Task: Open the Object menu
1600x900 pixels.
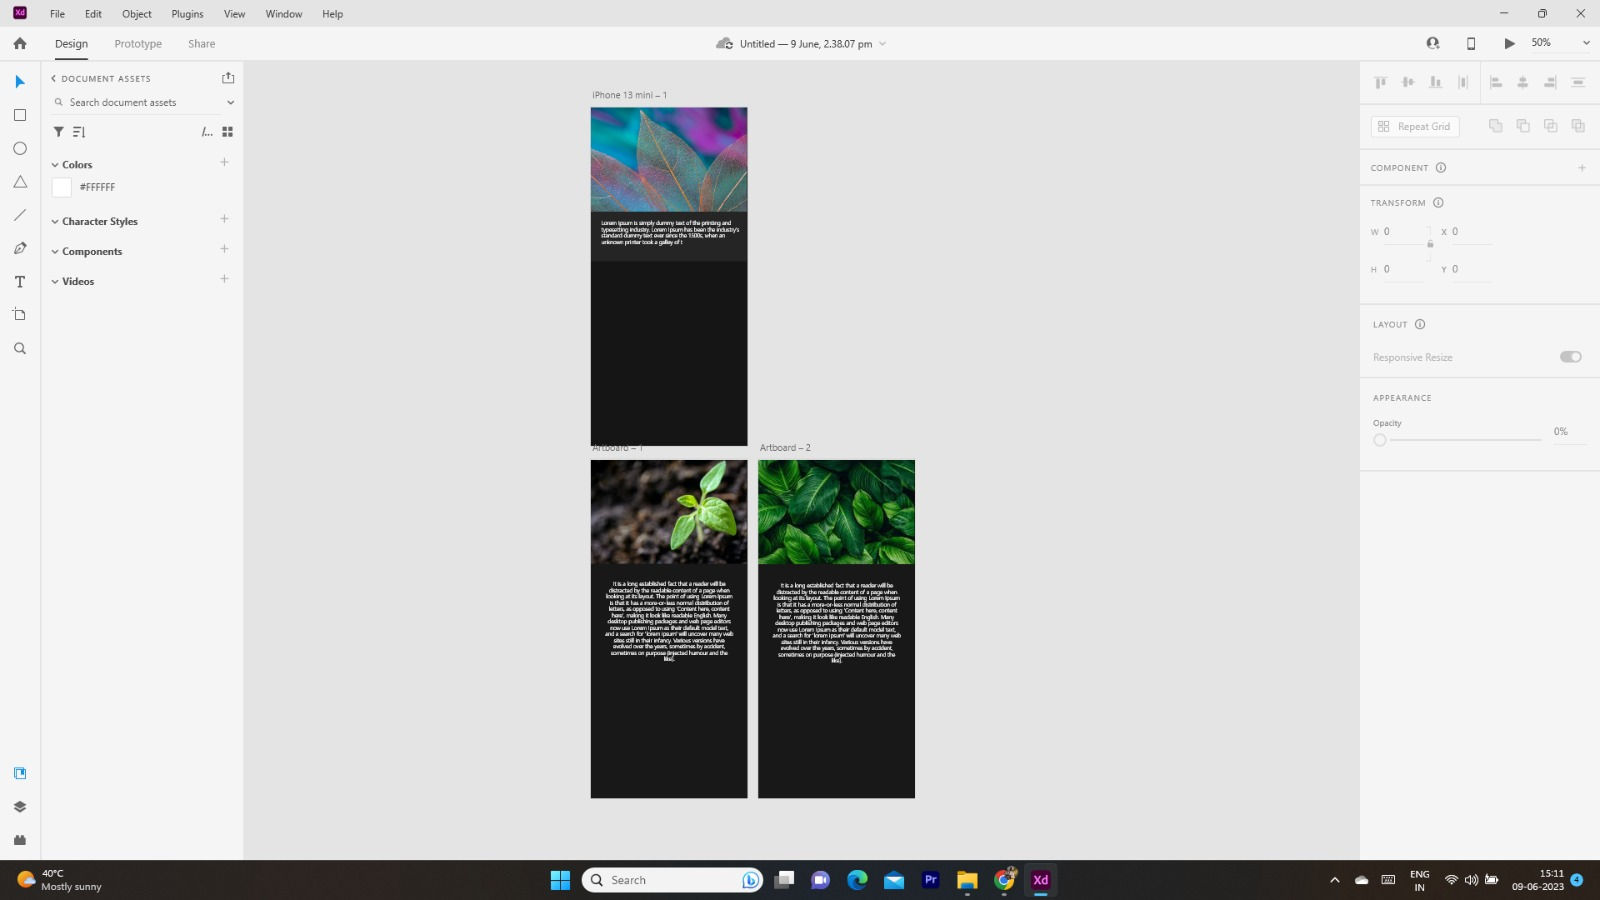Action: [x=137, y=14]
